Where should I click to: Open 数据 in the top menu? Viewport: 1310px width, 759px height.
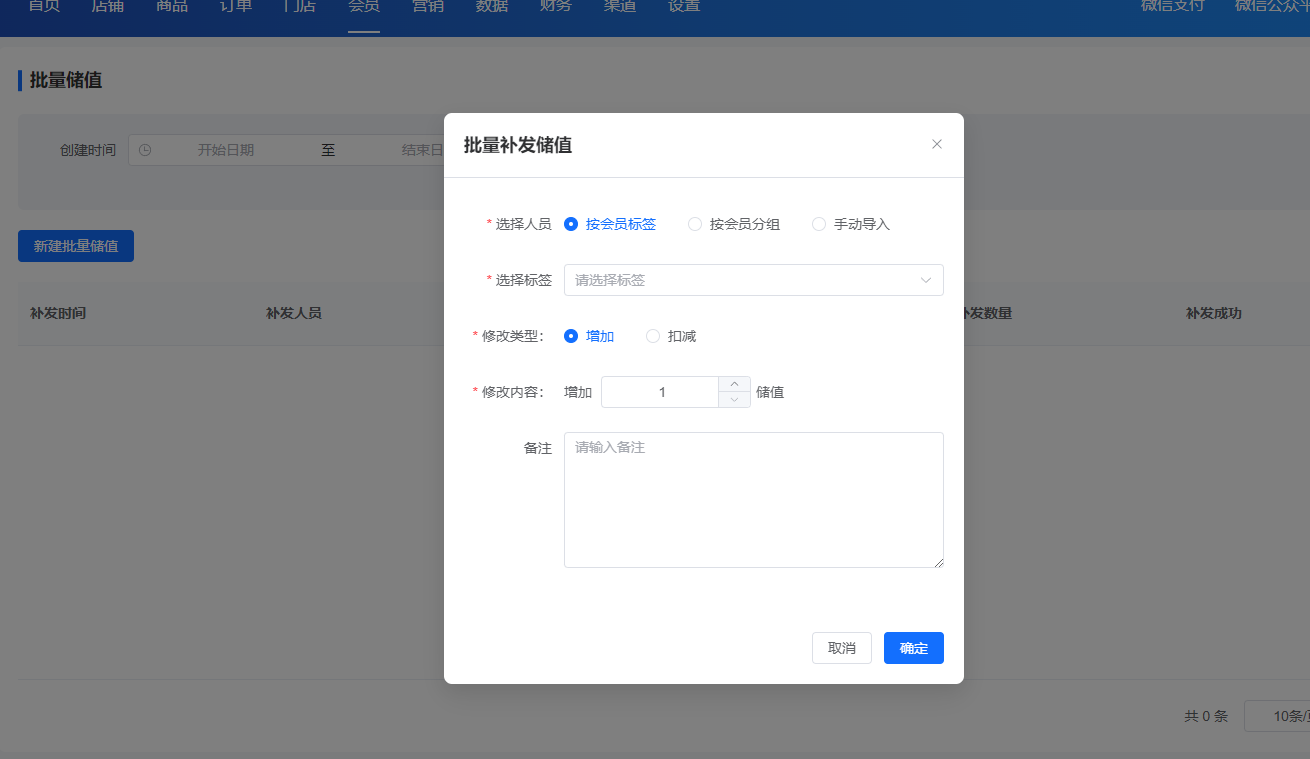point(492,8)
